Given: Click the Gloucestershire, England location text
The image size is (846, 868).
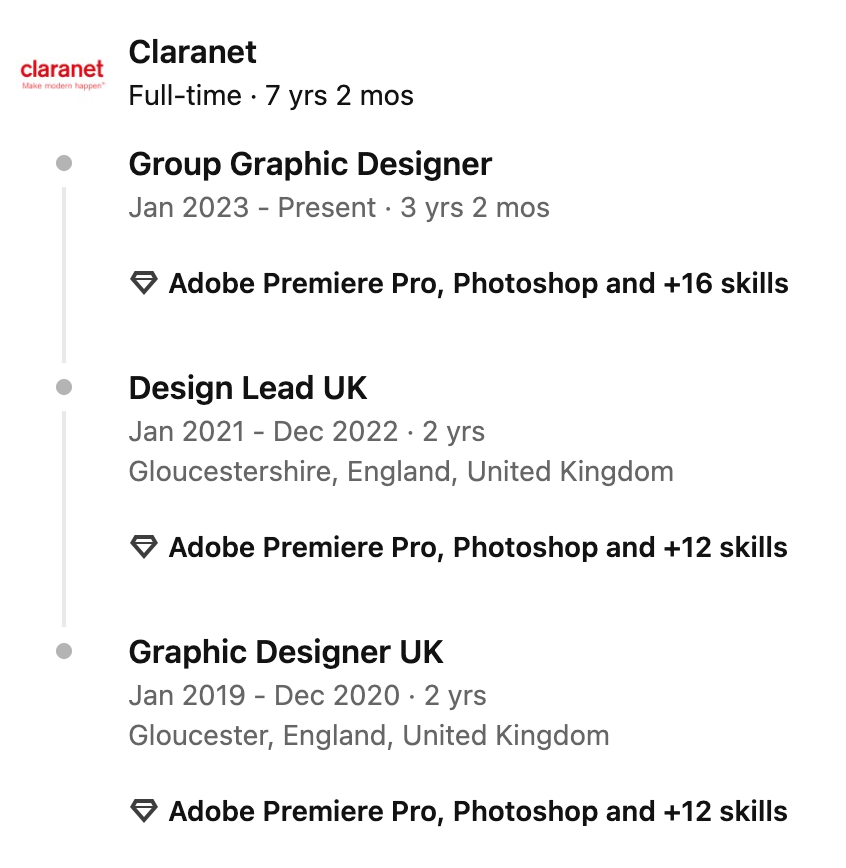Looking at the screenshot, I should [401, 471].
